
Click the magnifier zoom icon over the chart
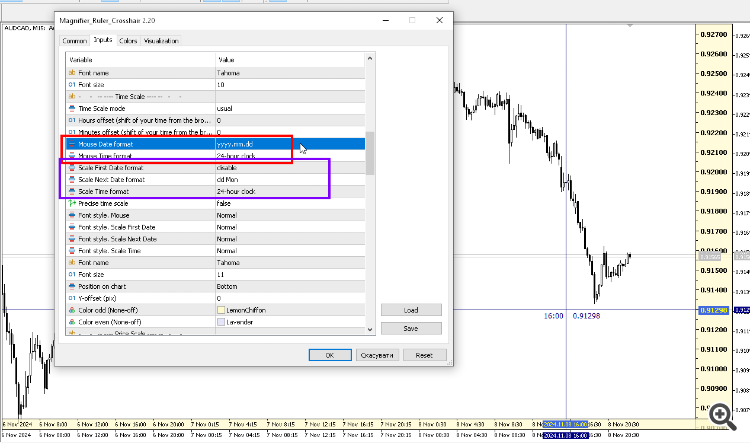tap(723, 416)
